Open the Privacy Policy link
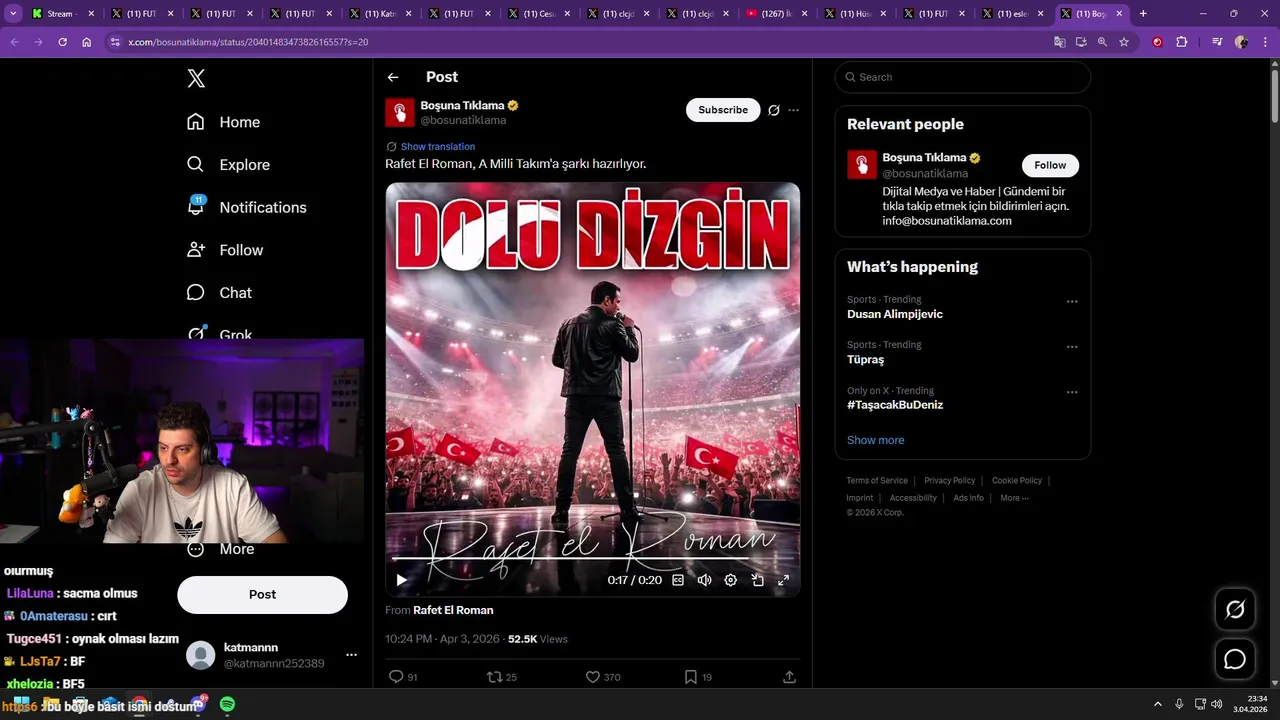Screen dimensions: 1280x720 pos(950,481)
